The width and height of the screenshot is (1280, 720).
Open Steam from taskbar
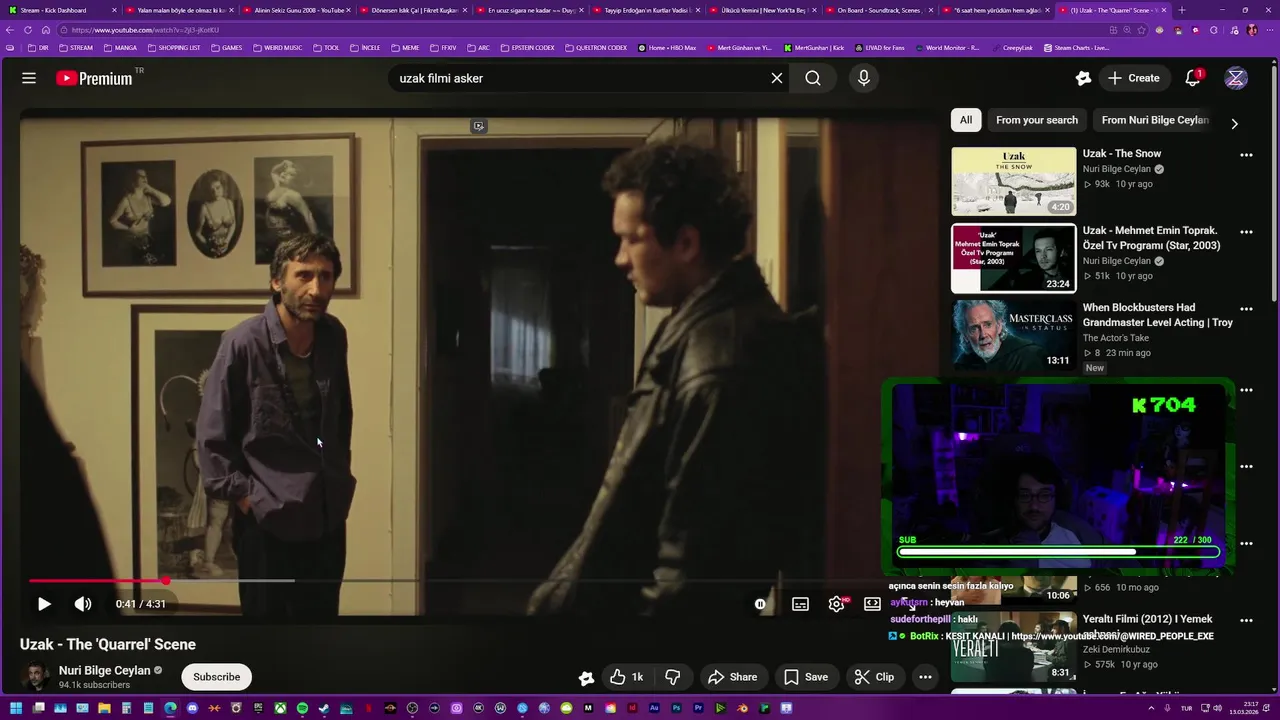click(324, 708)
